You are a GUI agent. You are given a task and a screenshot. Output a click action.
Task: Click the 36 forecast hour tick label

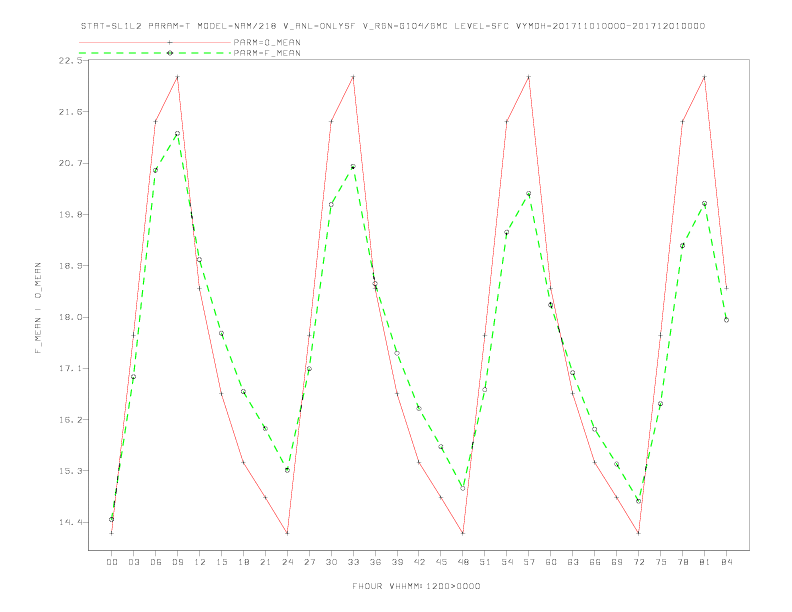pyautogui.click(x=375, y=562)
